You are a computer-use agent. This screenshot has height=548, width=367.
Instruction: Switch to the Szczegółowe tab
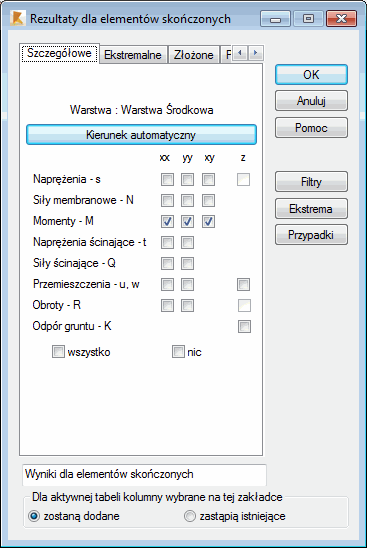[59, 53]
